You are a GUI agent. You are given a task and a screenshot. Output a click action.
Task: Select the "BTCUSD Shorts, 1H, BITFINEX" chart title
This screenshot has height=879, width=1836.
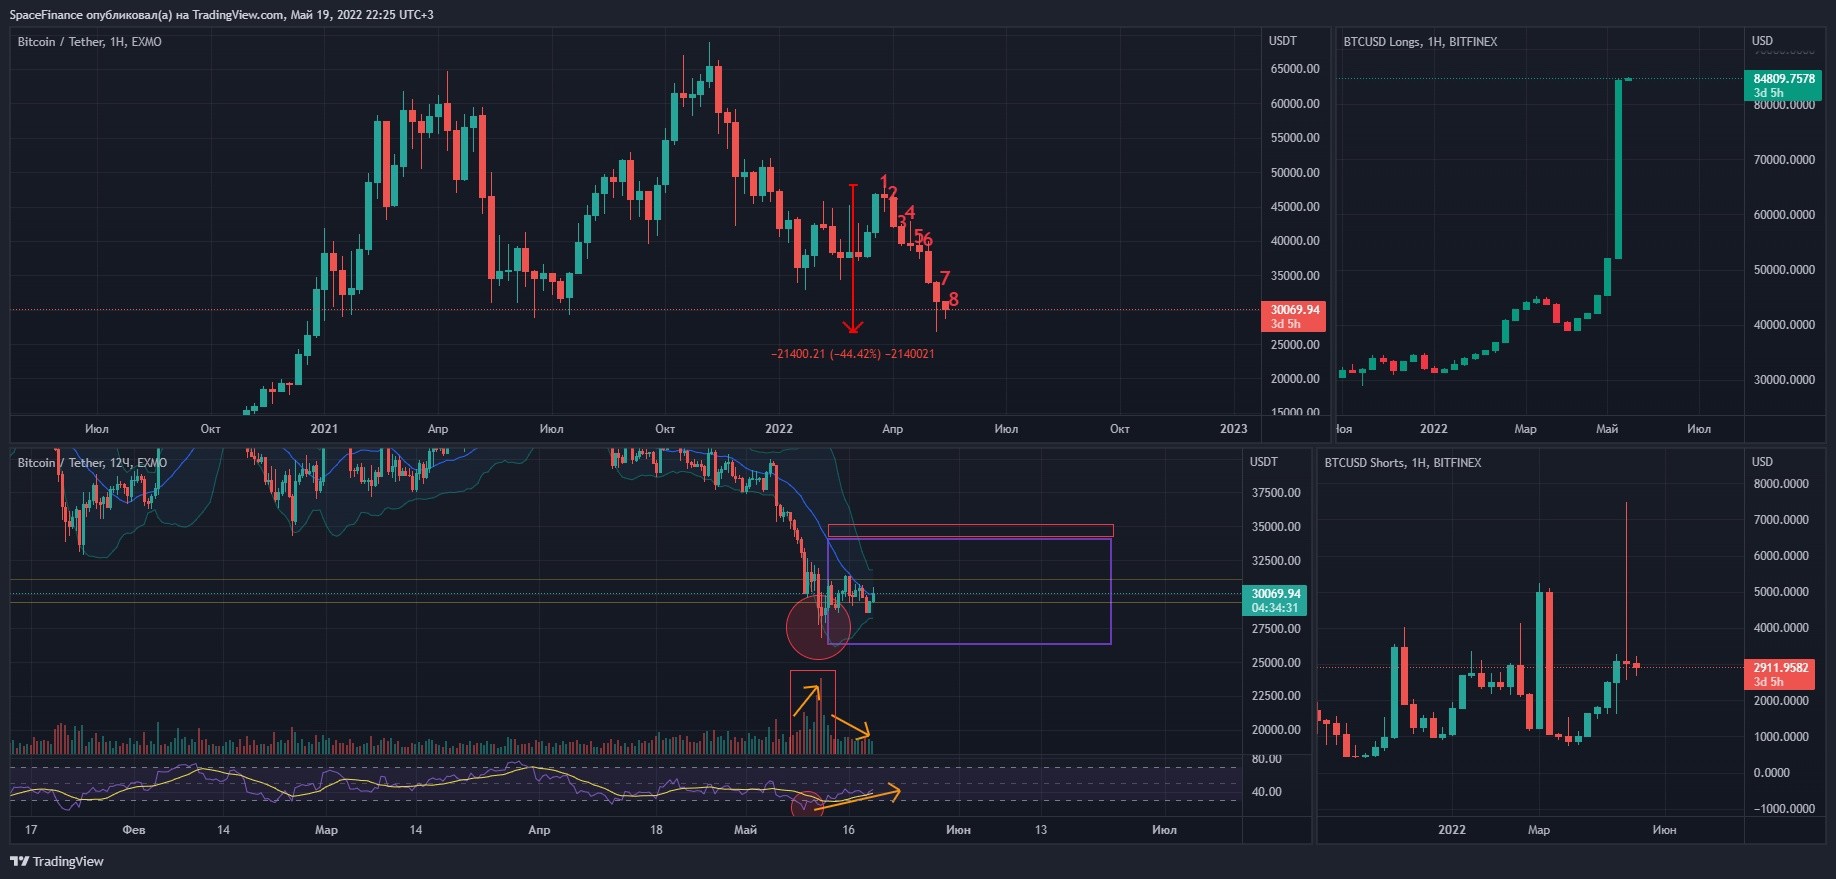pyautogui.click(x=1403, y=463)
